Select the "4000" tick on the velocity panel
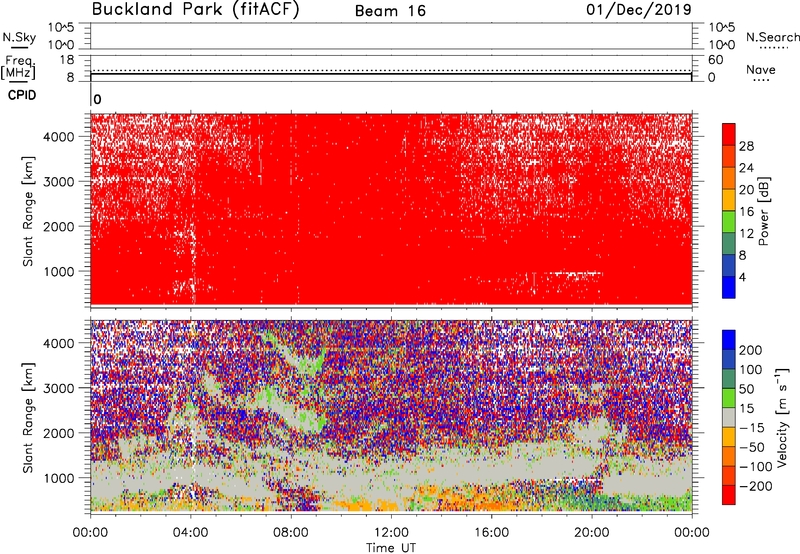Image resolution: width=800 pixels, height=554 pixels. click(x=59, y=343)
